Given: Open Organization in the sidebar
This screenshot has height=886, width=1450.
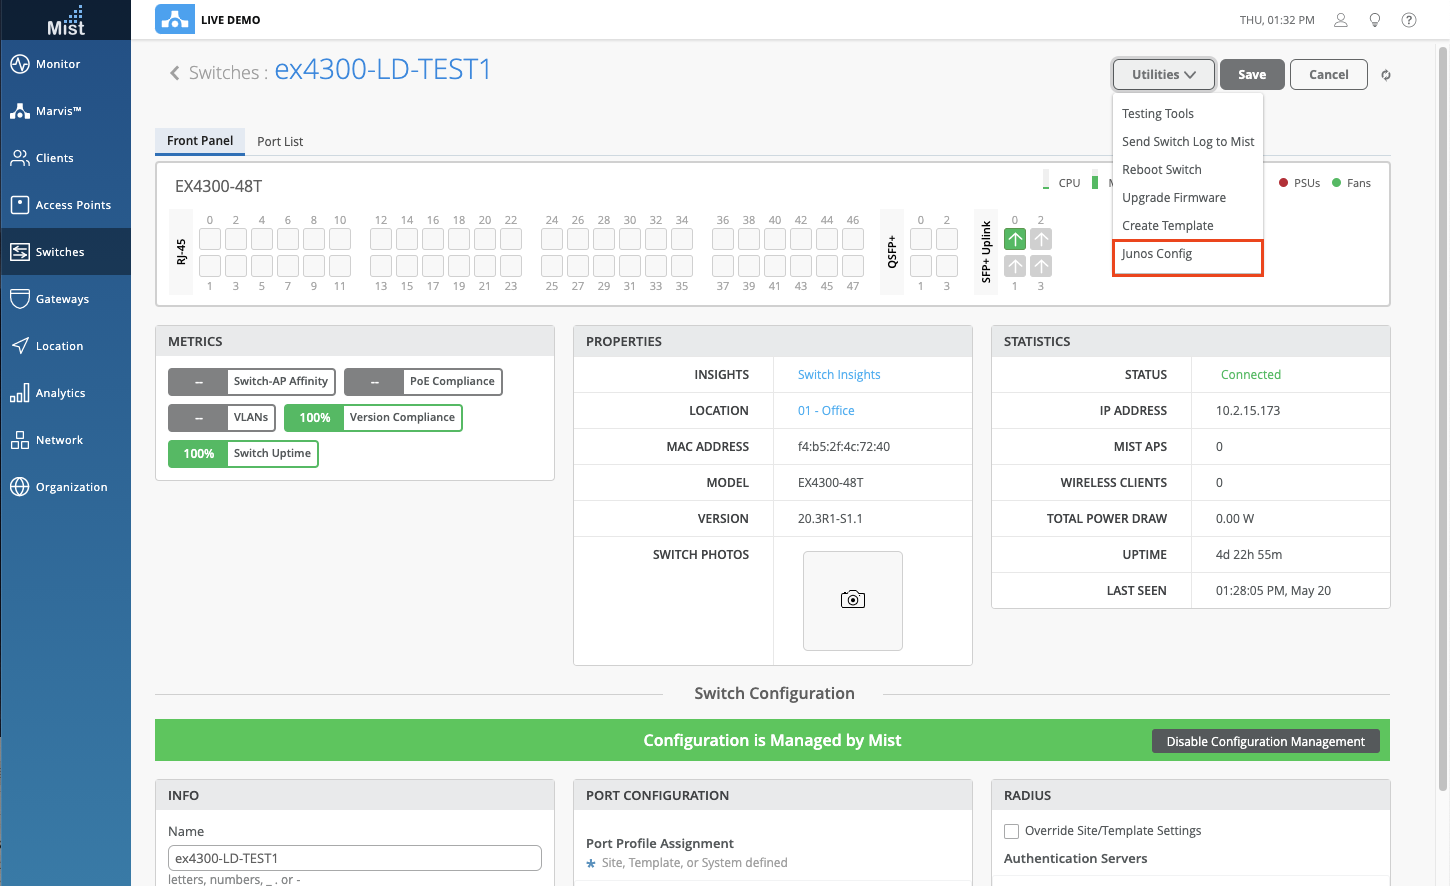Looking at the screenshot, I should tap(65, 487).
